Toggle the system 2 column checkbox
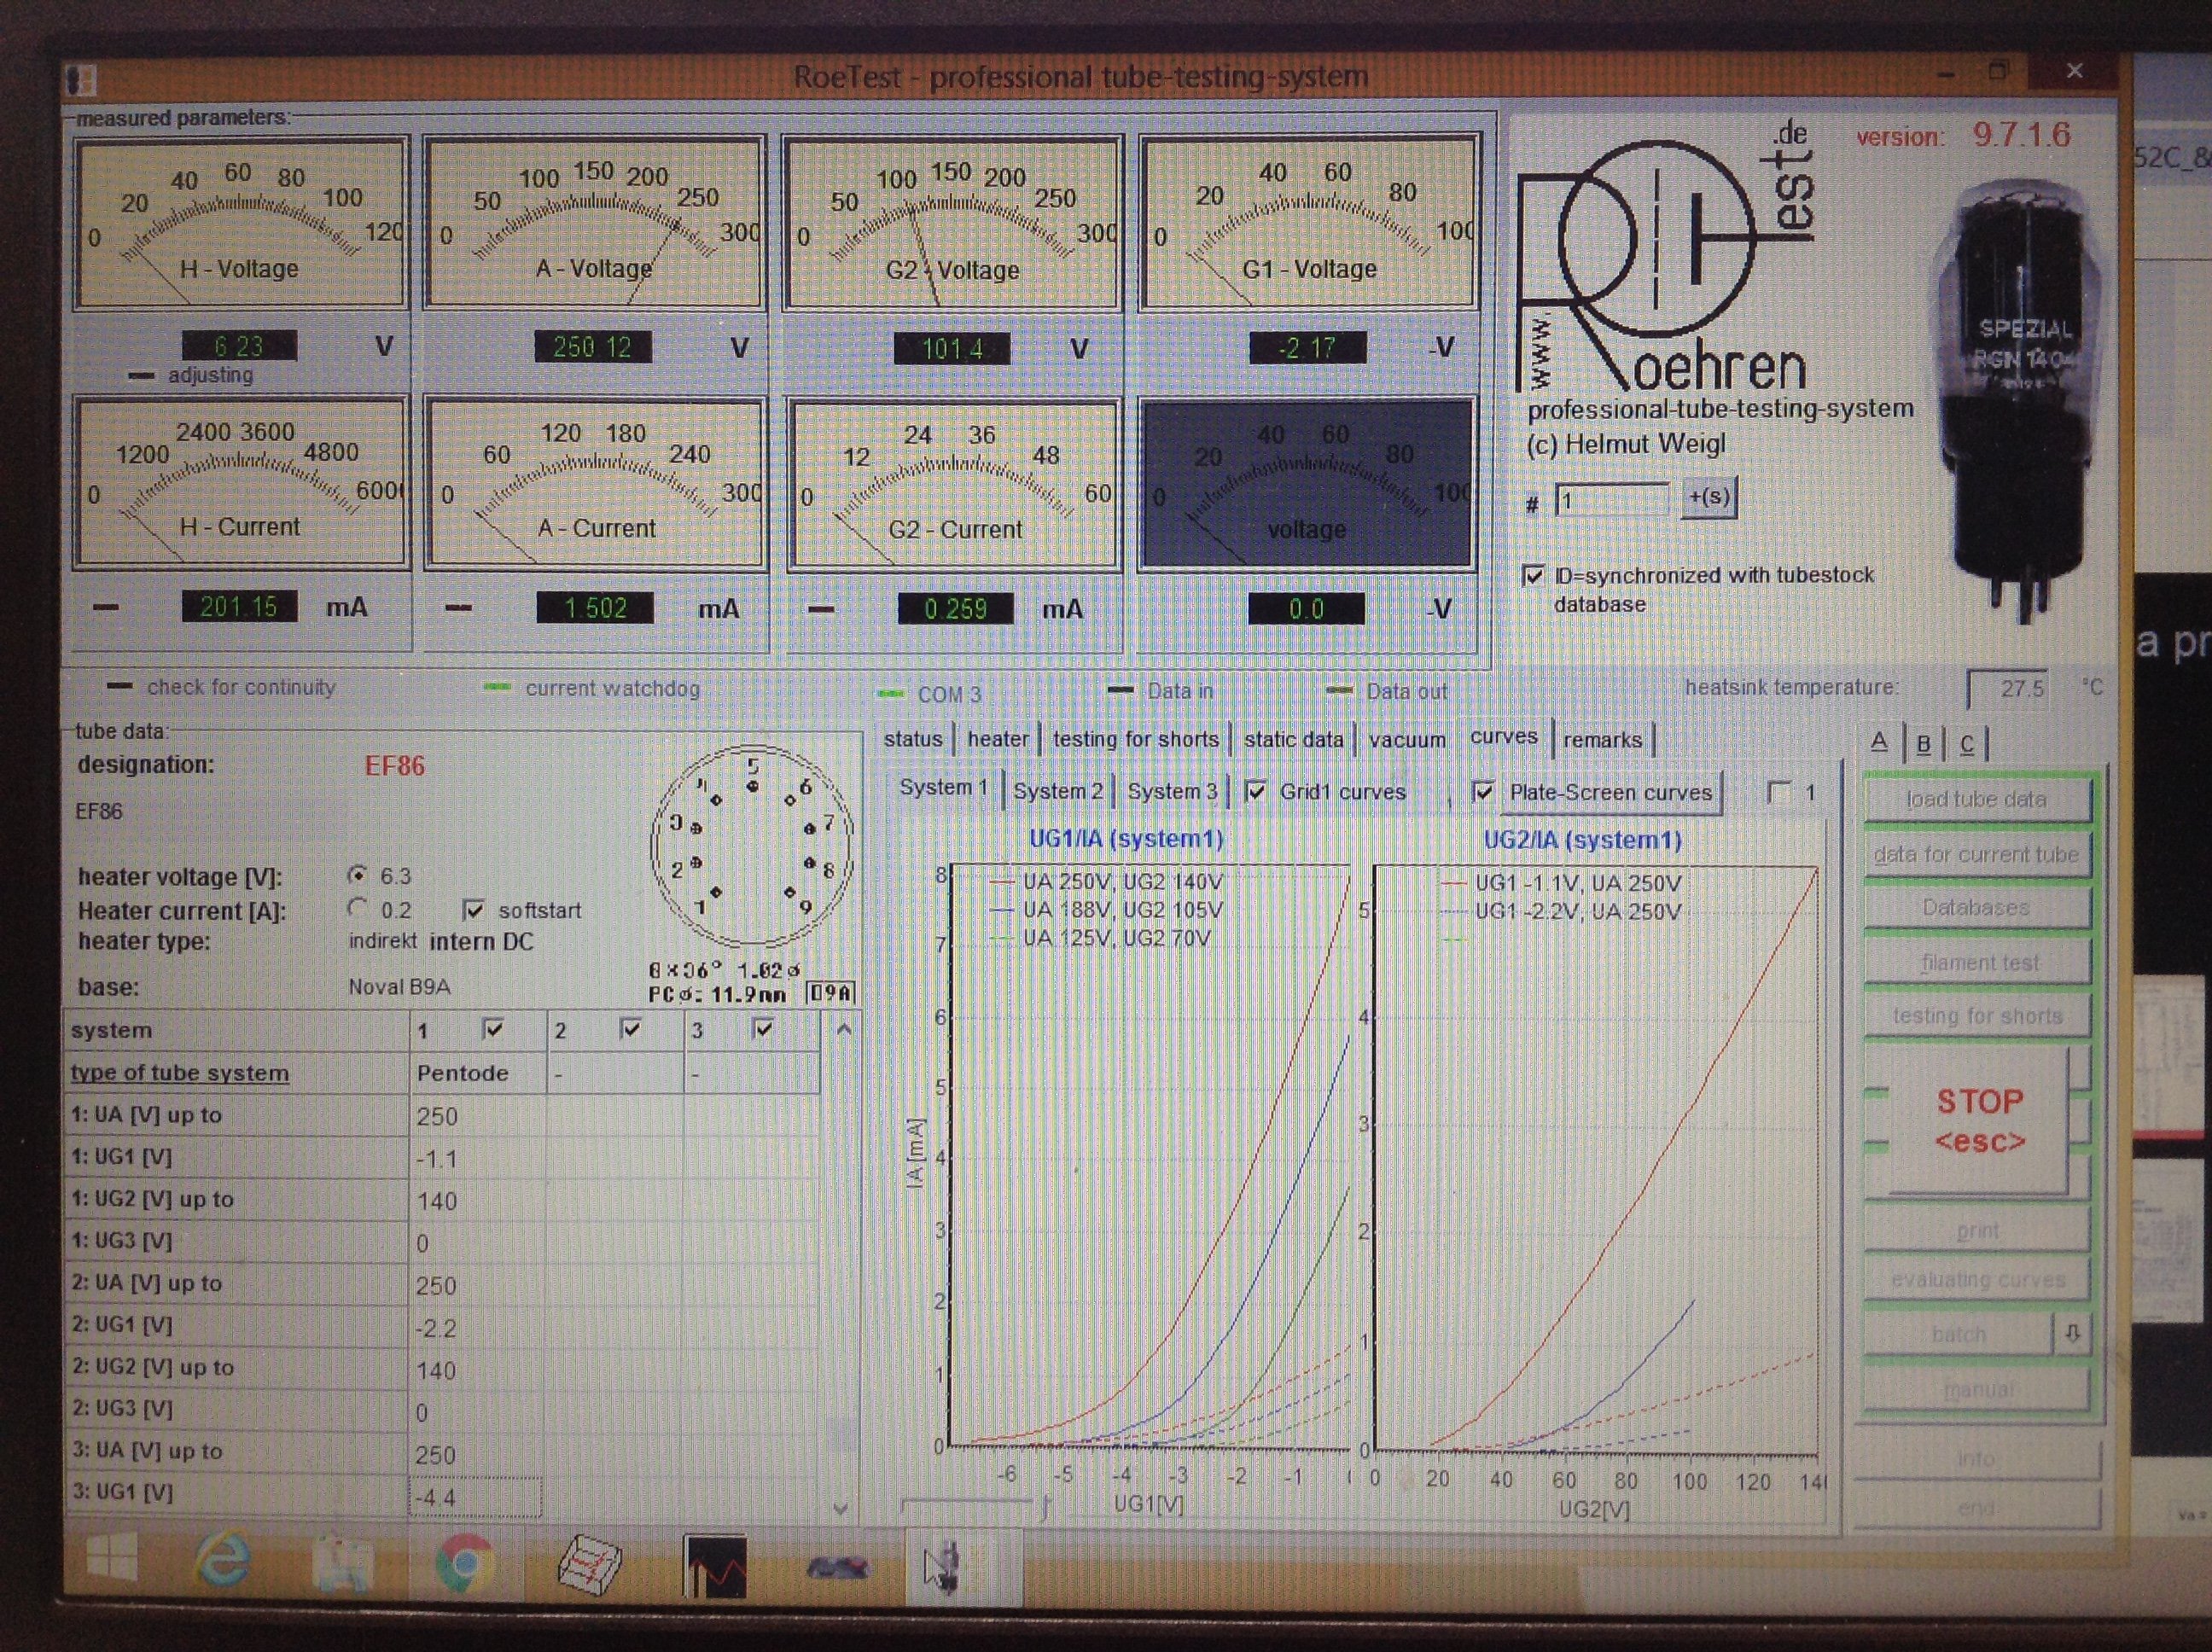Viewport: 2212px width, 1652px height. (x=631, y=1029)
